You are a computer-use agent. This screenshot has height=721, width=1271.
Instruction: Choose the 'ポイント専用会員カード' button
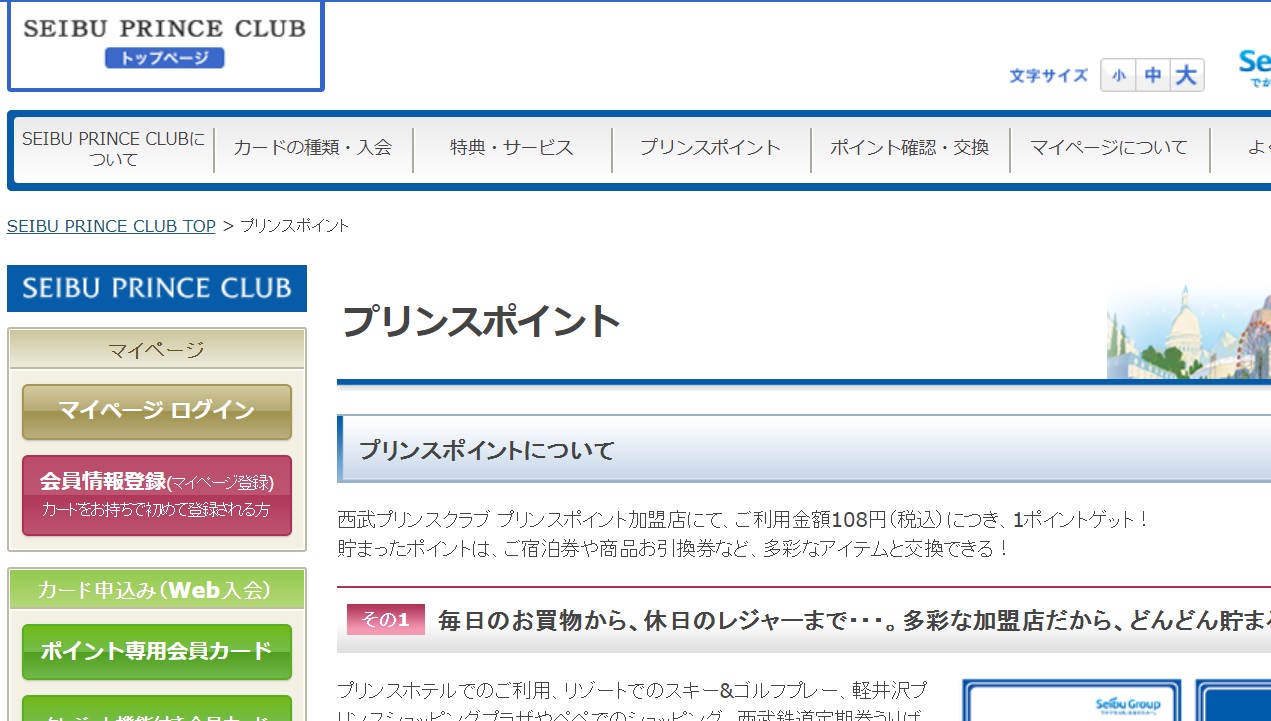157,651
